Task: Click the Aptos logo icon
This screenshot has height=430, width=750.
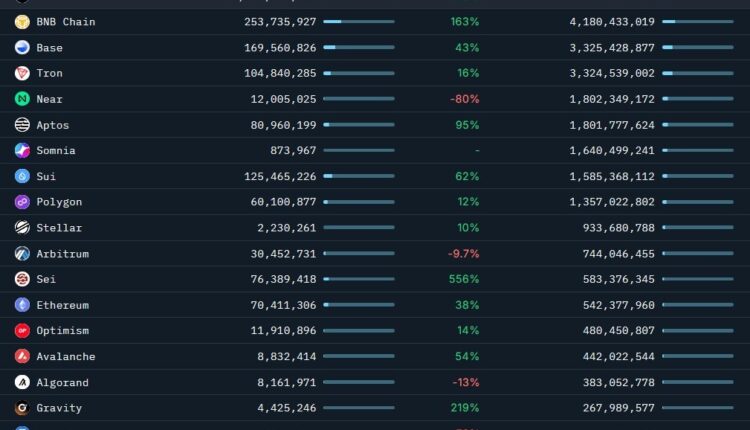Action: pos(22,125)
